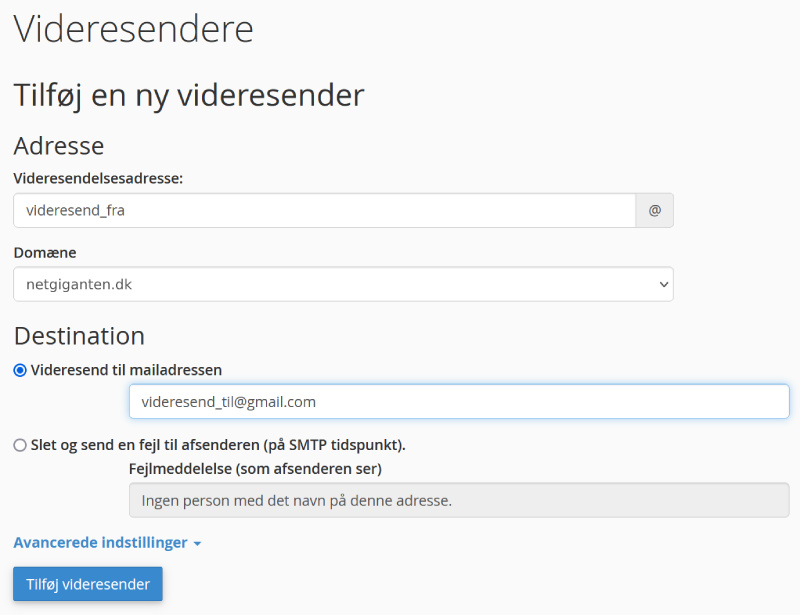Click the 'Videresendelsesadresse:' field label

coord(98,178)
